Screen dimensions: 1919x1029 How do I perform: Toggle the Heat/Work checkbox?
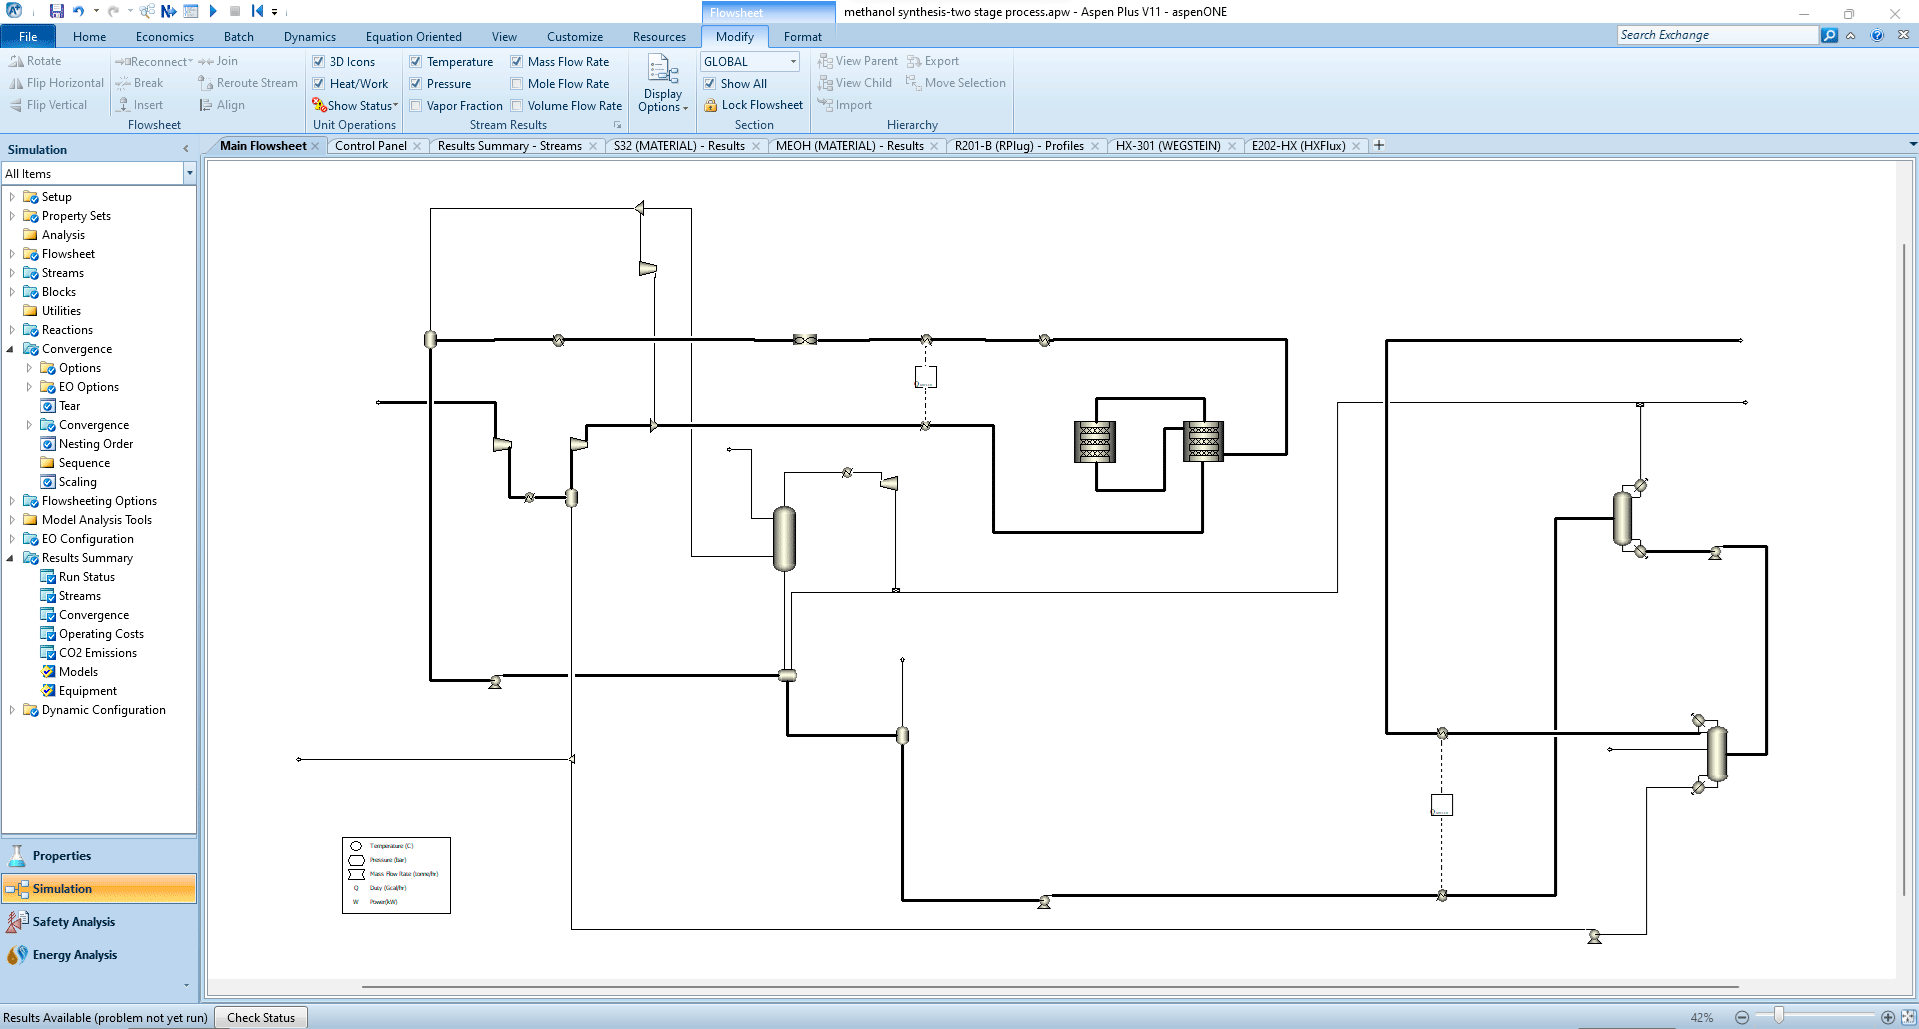click(319, 84)
